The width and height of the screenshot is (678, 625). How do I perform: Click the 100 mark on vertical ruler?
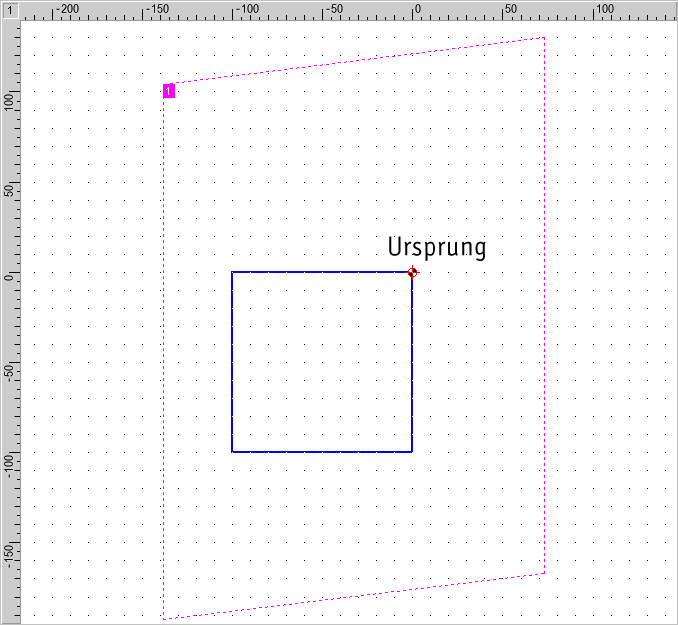pos(9,102)
